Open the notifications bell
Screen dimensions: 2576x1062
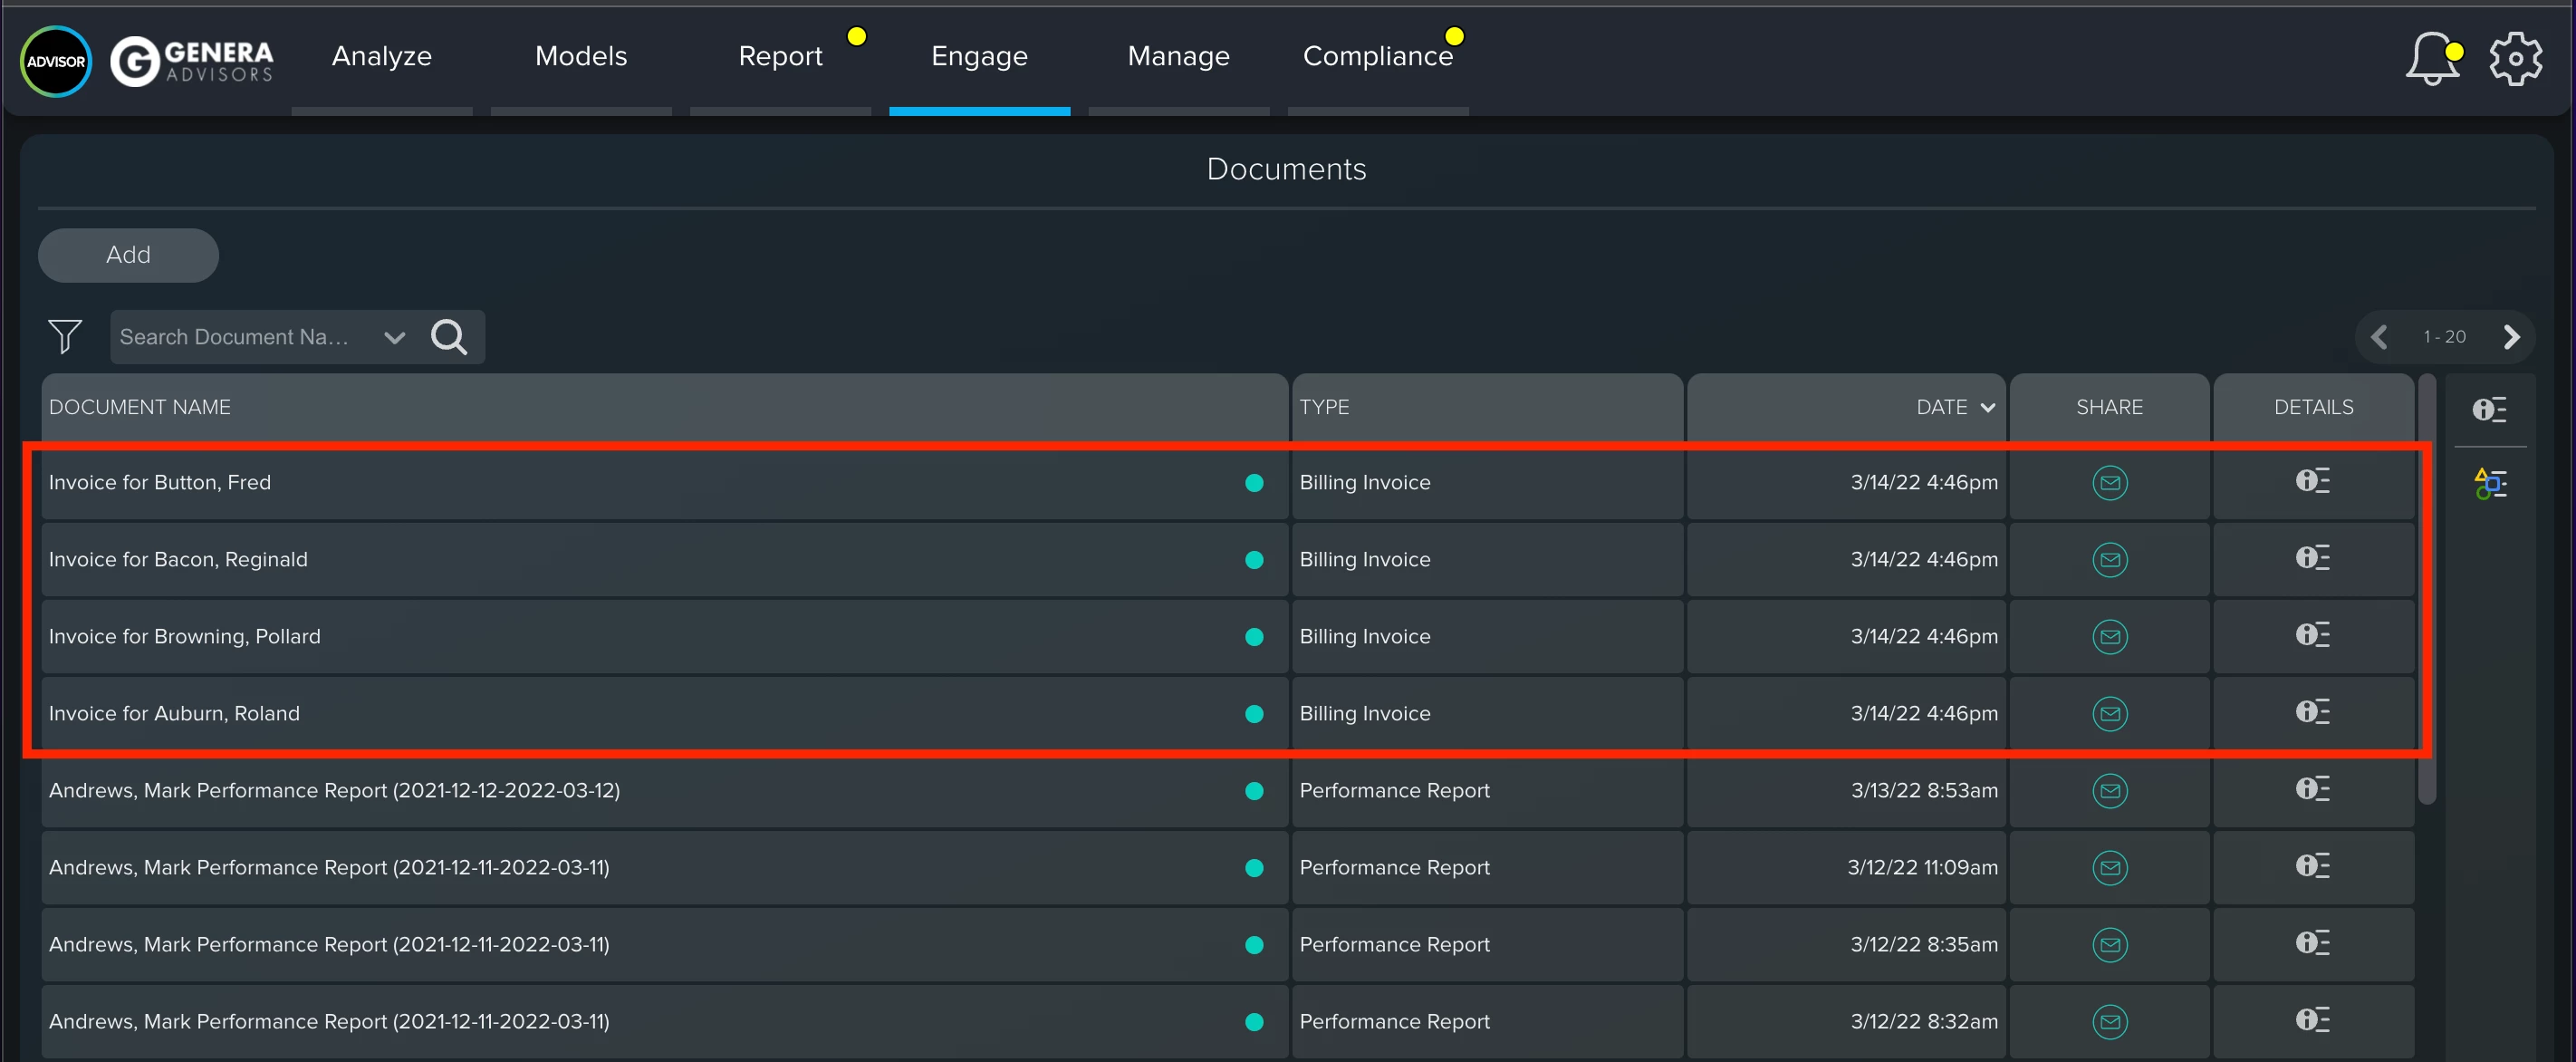coord(2431,60)
